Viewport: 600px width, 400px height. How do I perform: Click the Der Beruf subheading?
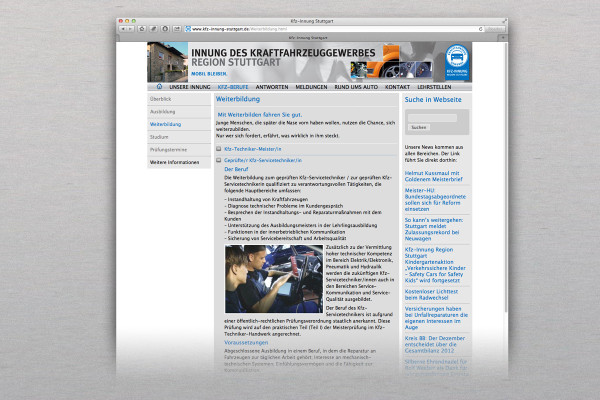click(236, 169)
